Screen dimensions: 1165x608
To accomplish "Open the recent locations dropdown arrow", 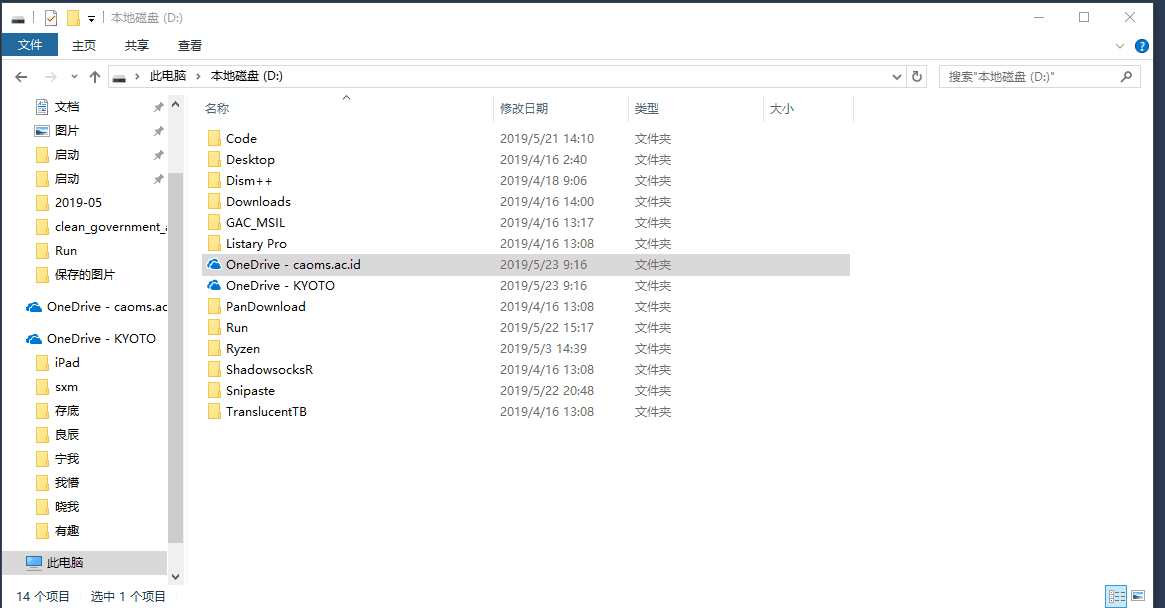I will 74,76.
